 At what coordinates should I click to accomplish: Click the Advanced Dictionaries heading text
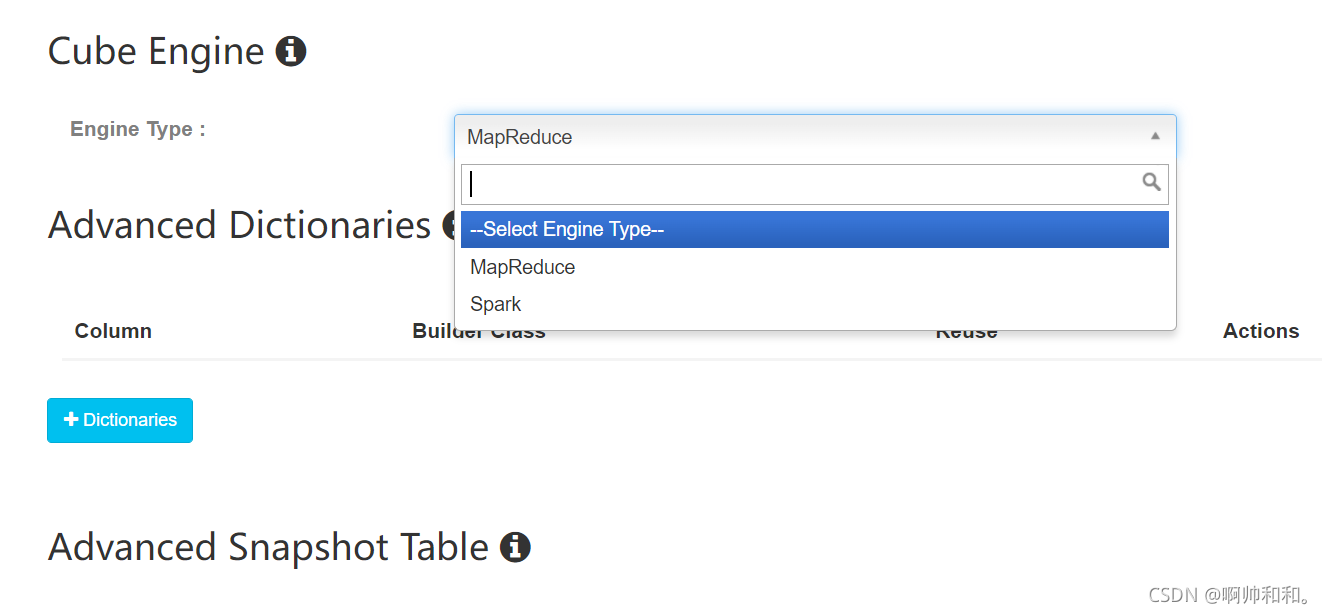click(x=239, y=226)
